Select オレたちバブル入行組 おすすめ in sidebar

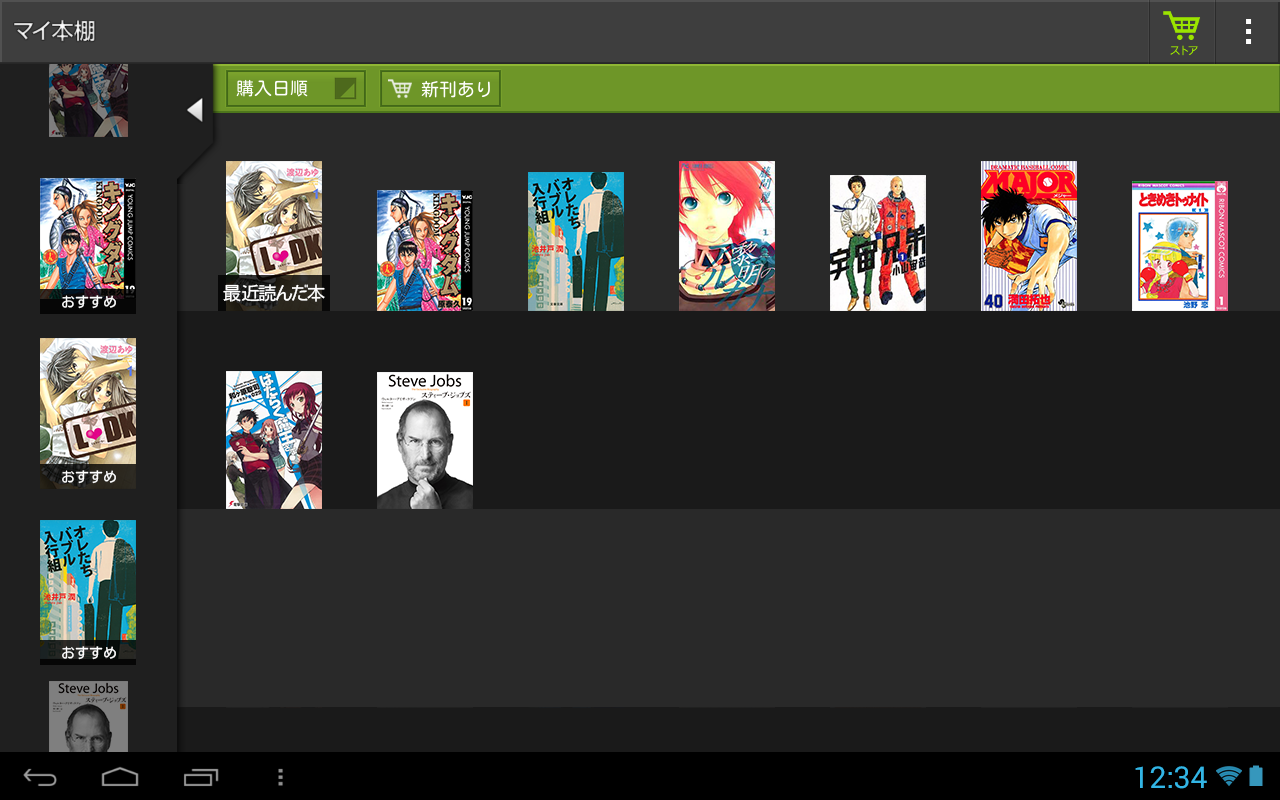click(x=88, y=592)
